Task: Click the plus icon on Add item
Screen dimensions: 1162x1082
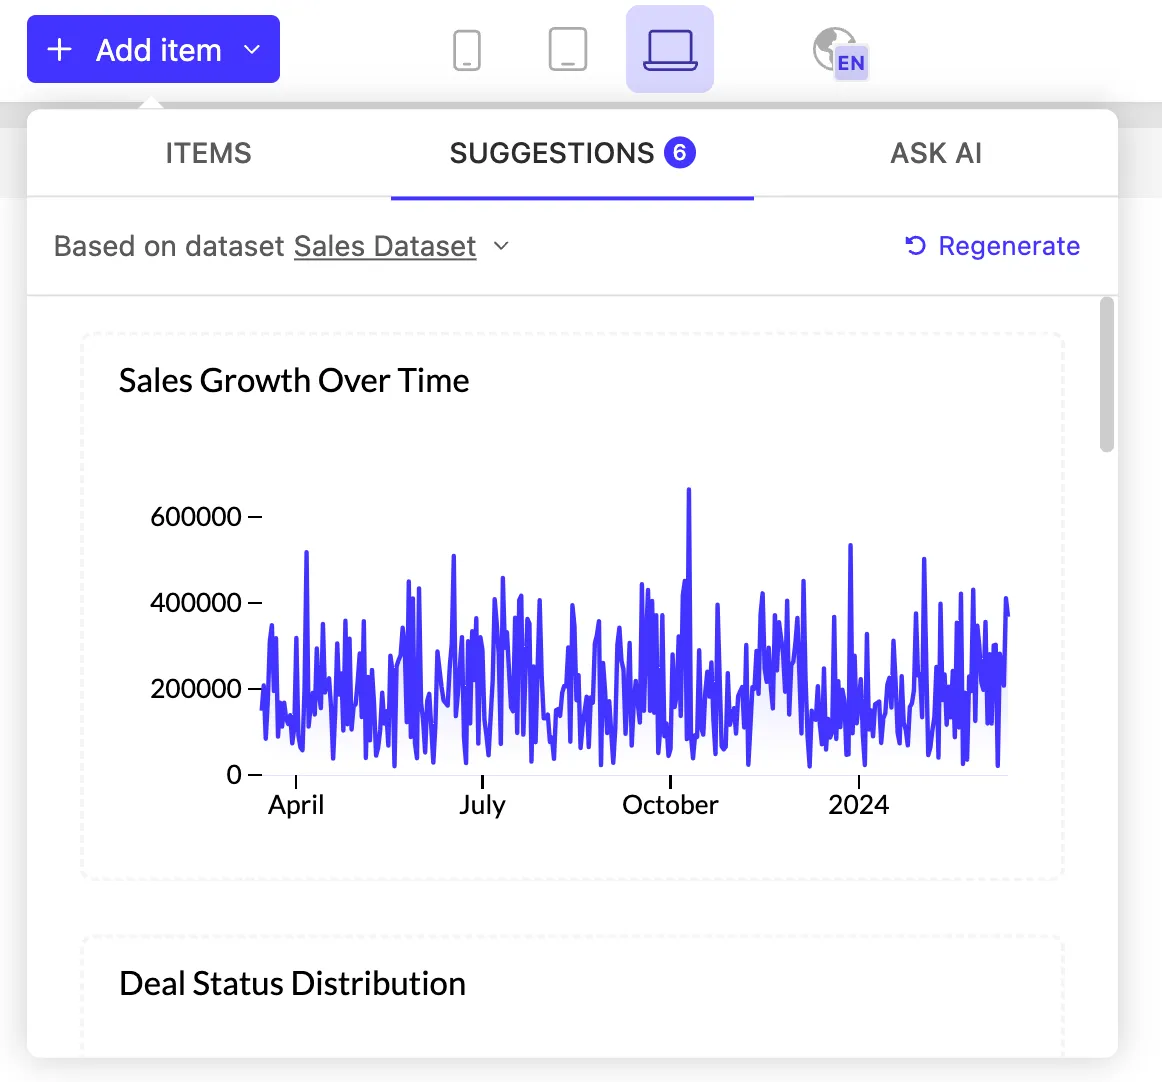Action: point(59,50)
